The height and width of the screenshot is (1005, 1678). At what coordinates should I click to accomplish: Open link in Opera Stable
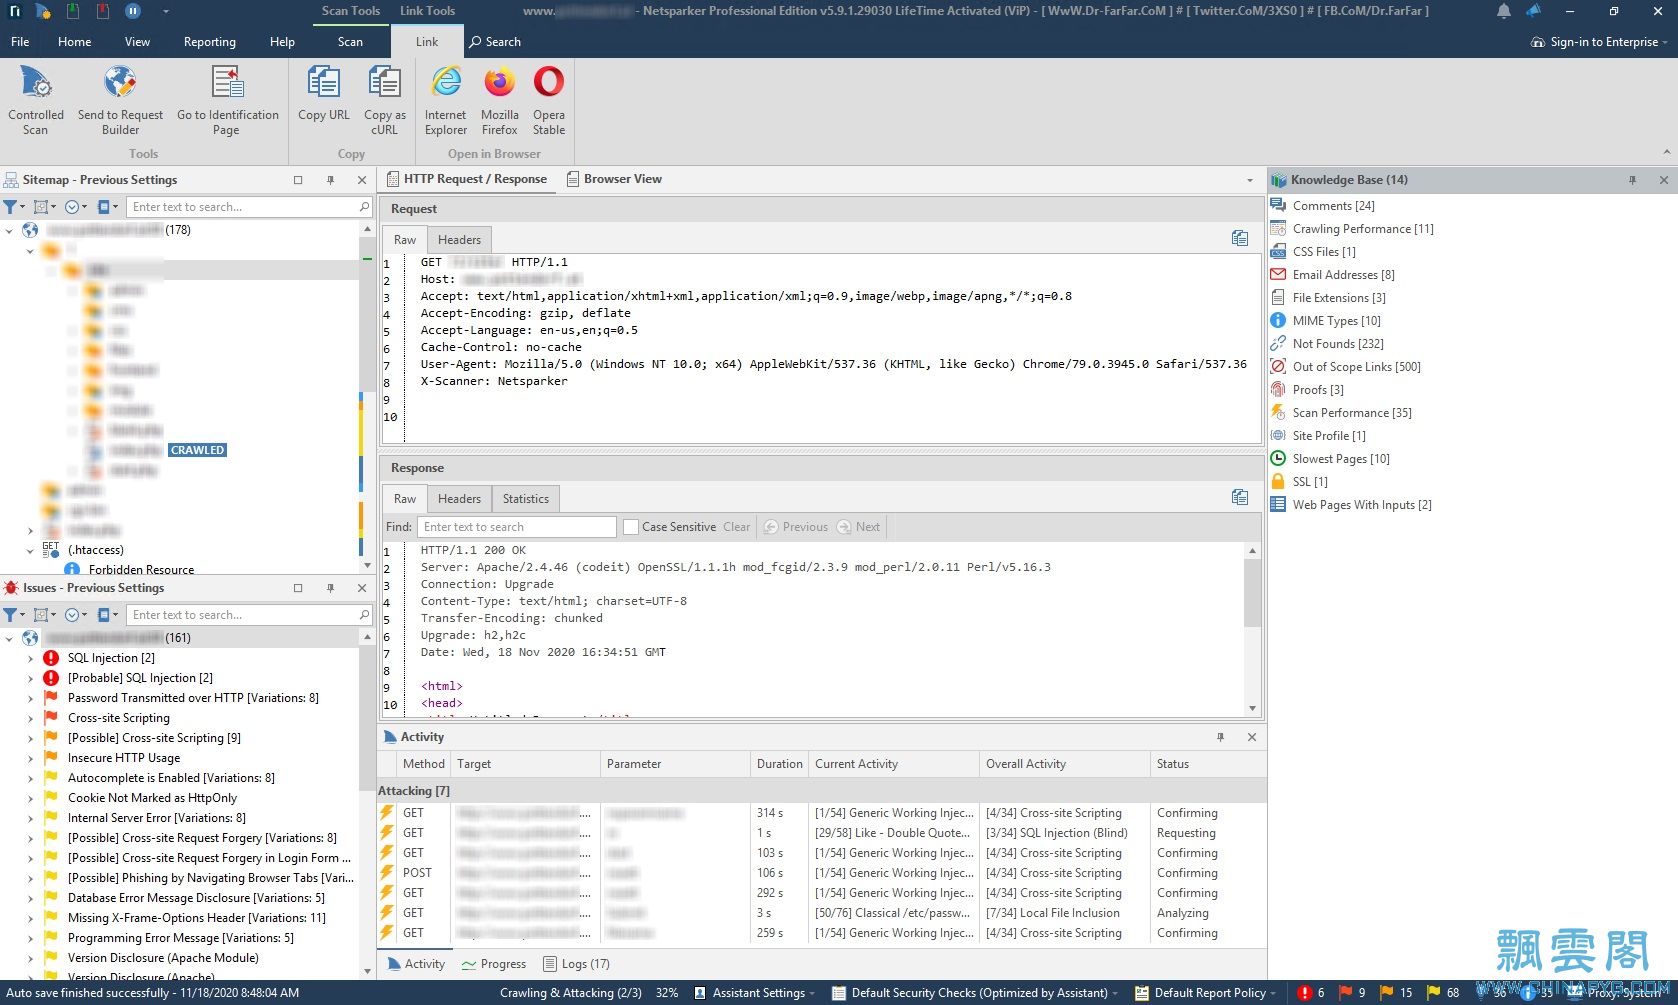click(549, 100)
